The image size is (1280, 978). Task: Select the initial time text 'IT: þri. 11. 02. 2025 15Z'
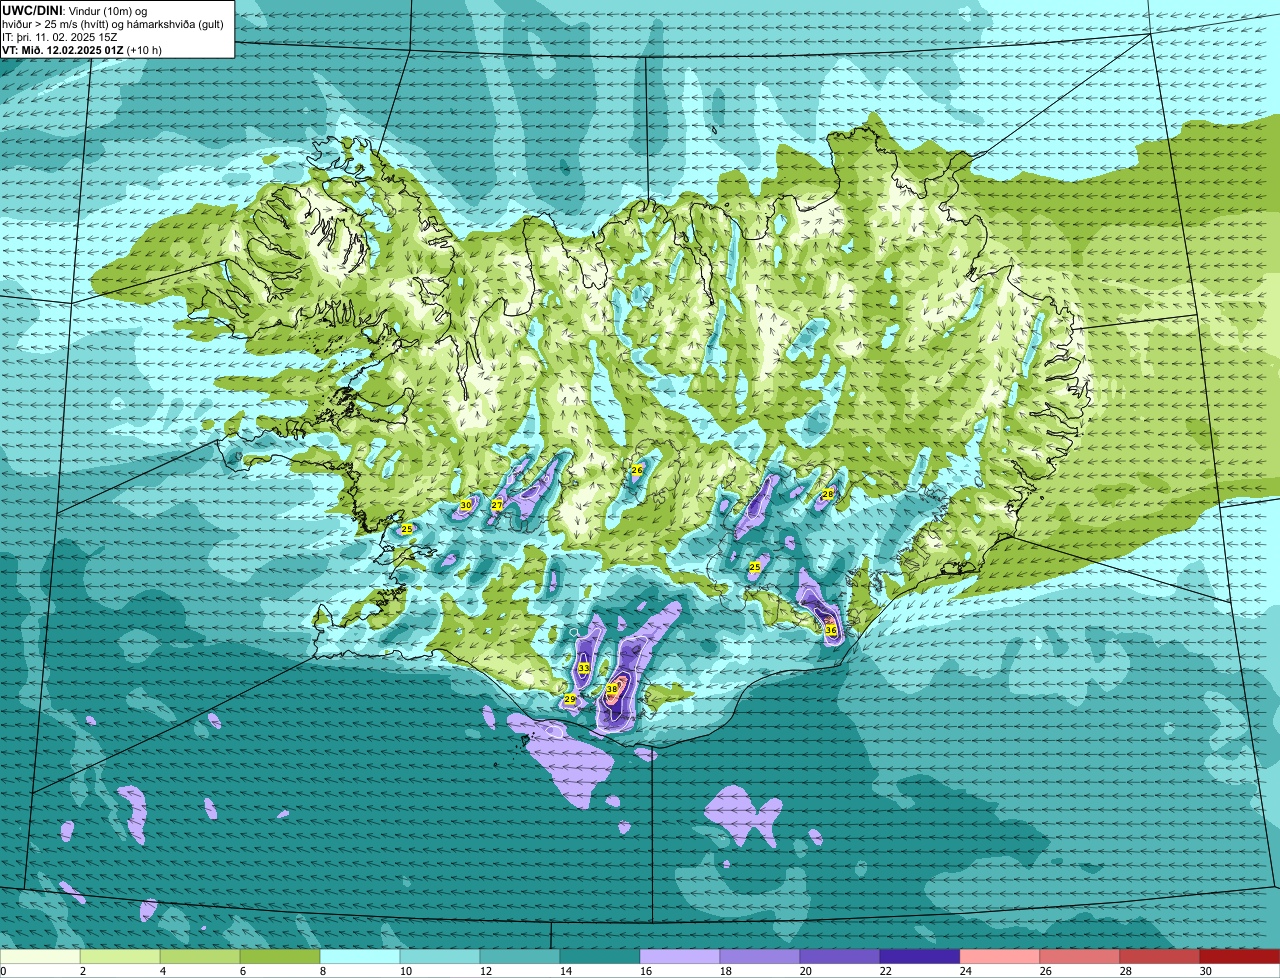point(60,37)
